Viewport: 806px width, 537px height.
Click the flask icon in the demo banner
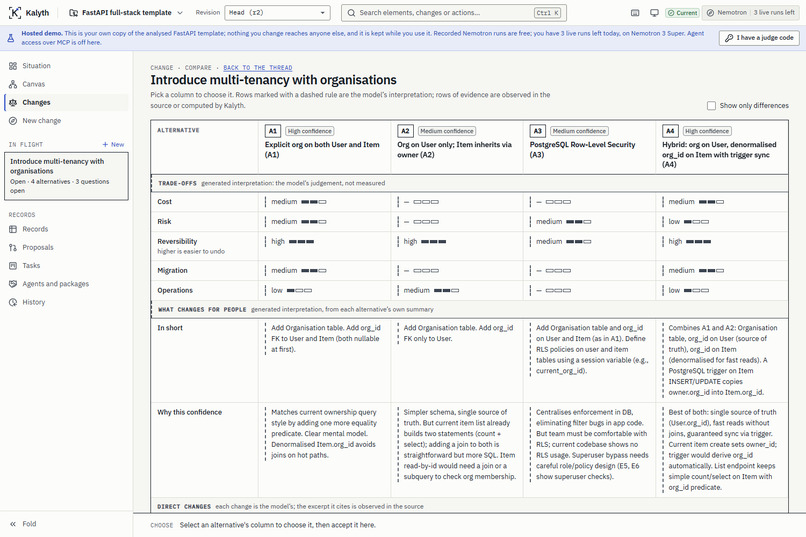11,38
